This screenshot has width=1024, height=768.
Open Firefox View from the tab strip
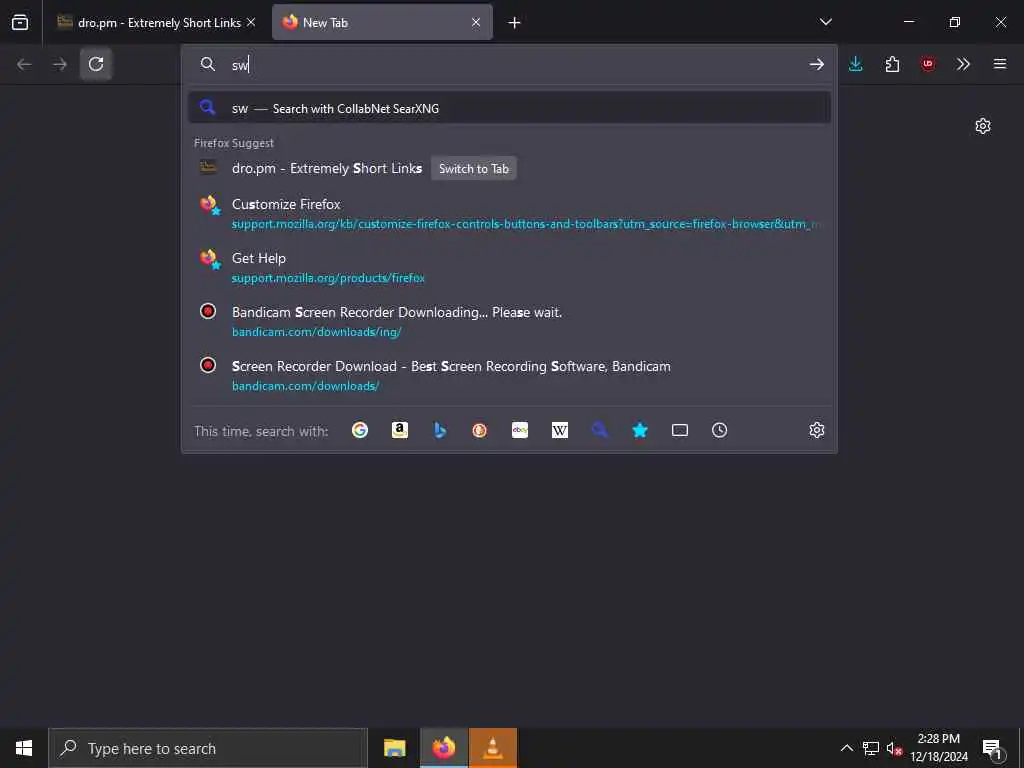(20, 22)
